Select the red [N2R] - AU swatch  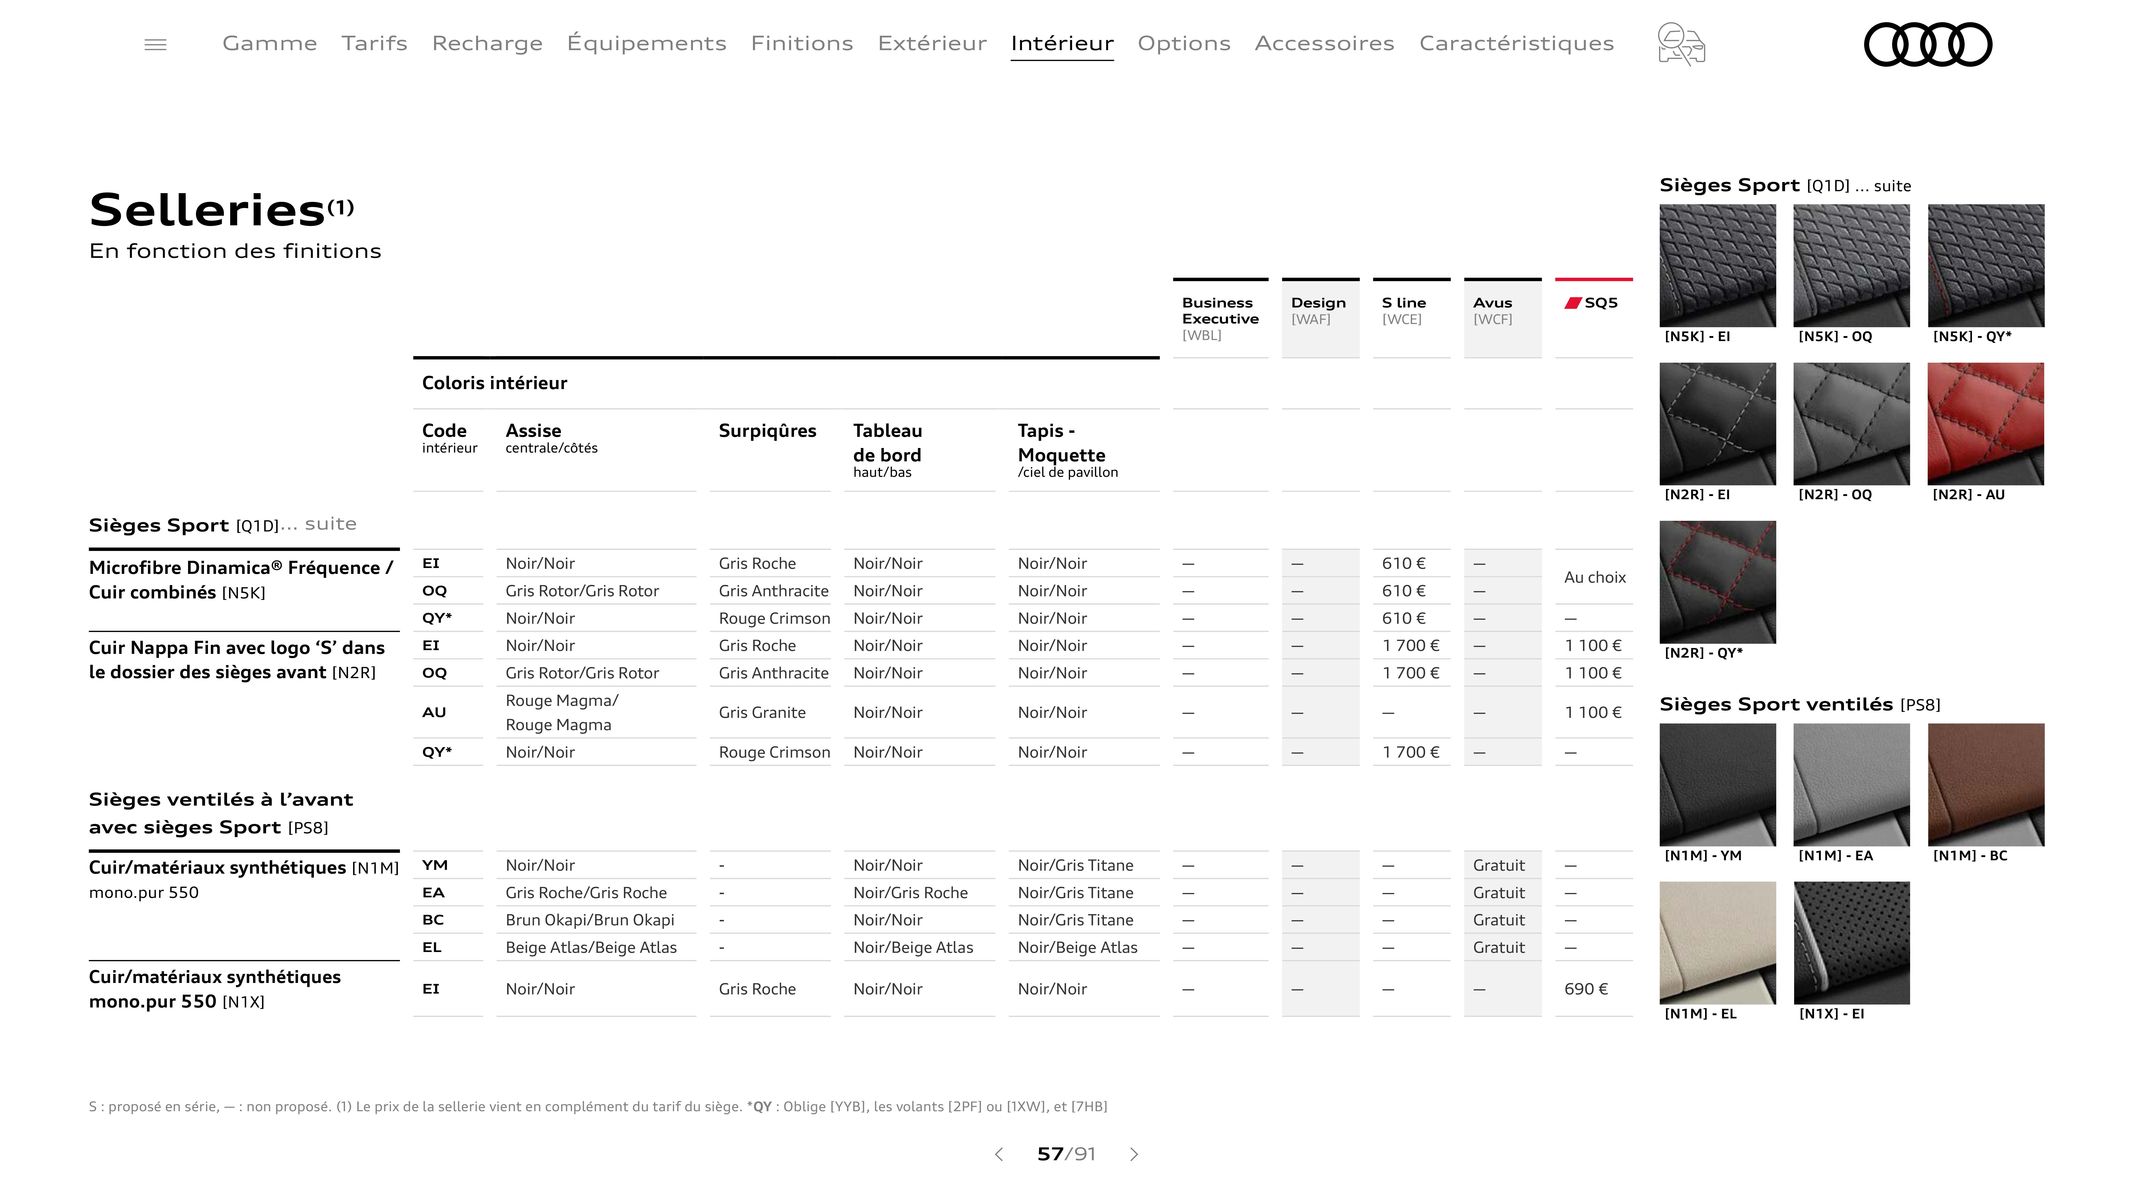coord(1985,423)
